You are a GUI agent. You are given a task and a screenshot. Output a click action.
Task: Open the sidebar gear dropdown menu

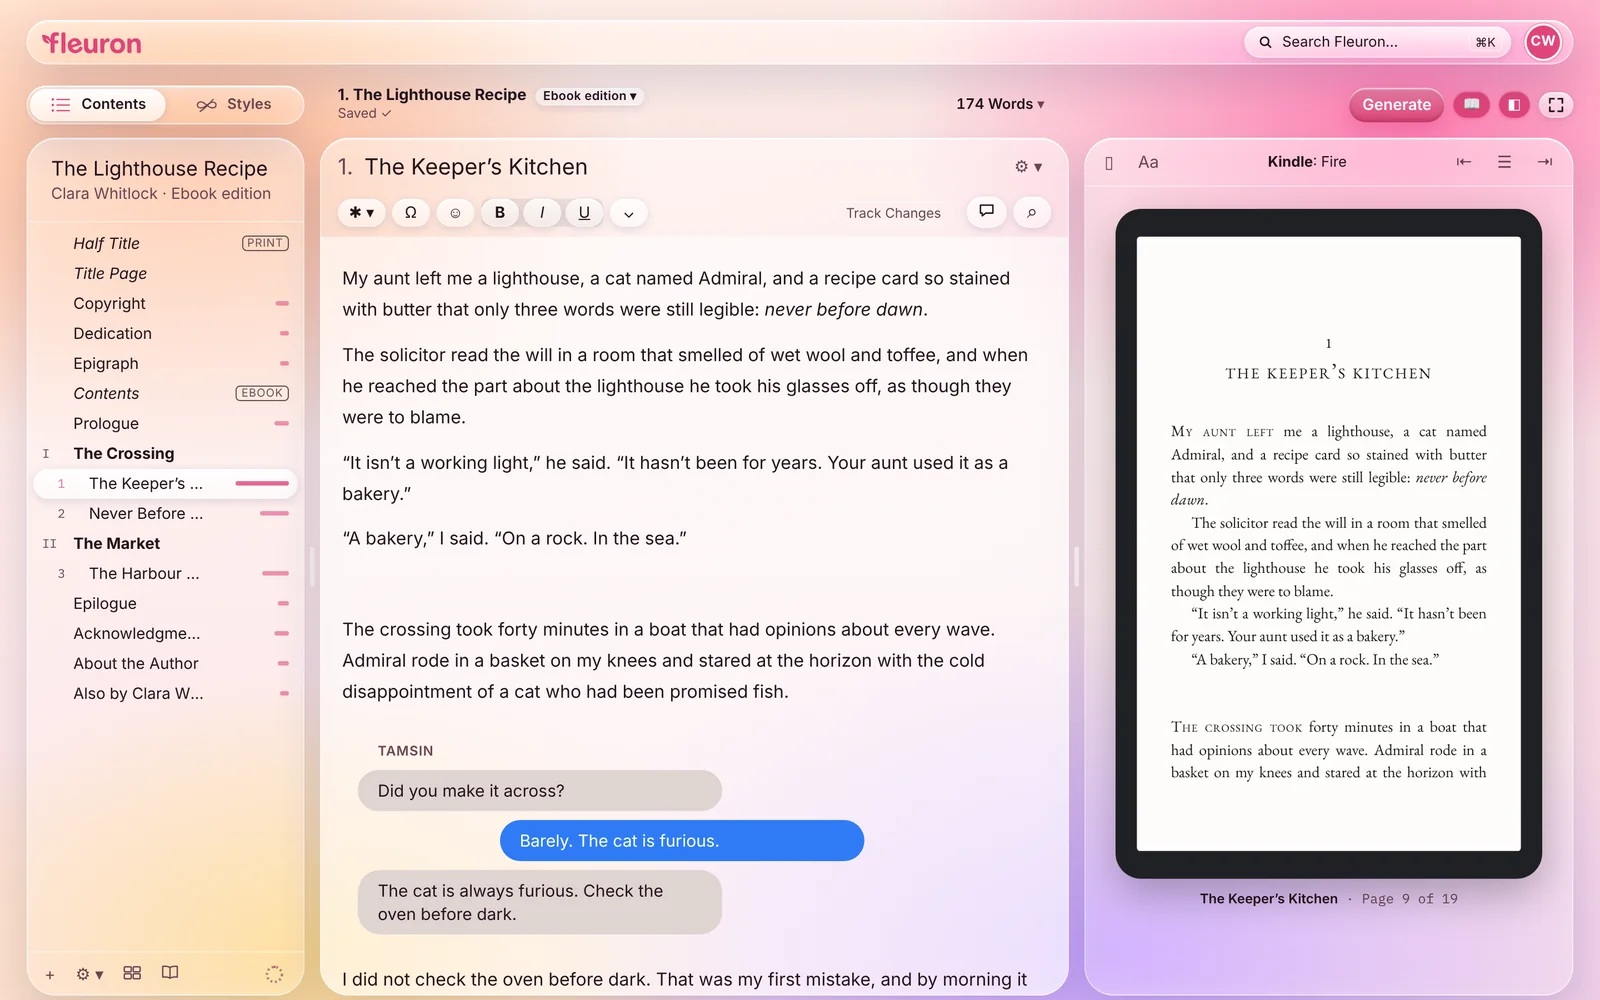[90, 974]
